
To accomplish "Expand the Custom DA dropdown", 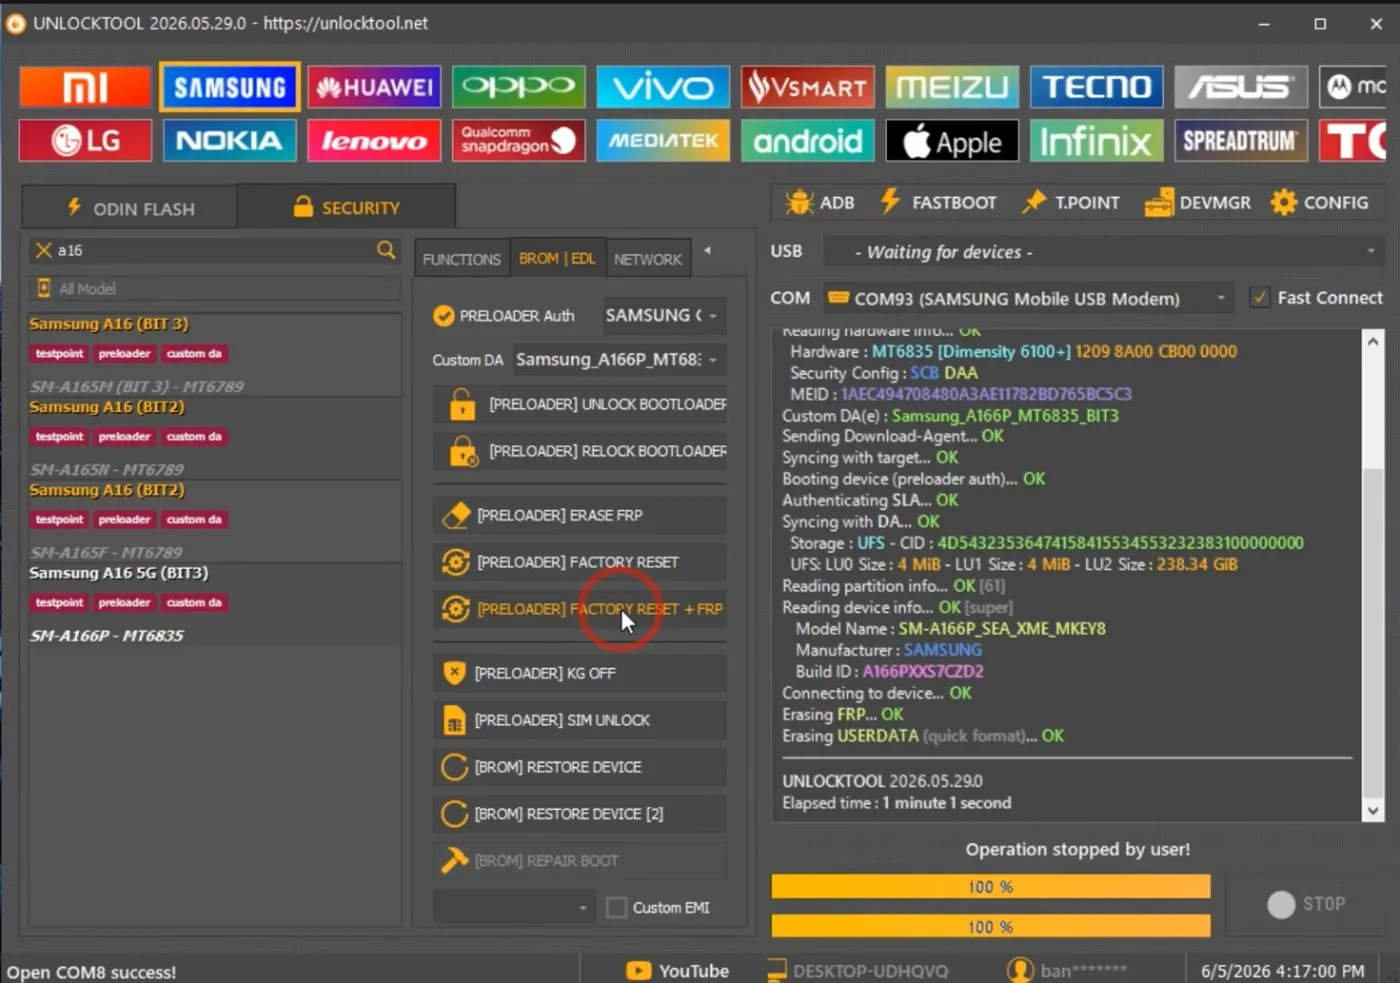I will [x=618, y=360].
